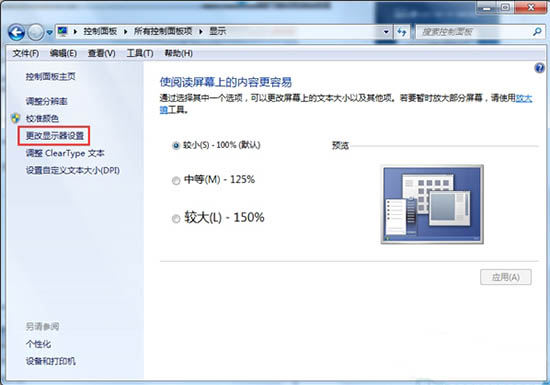Minimize the window
Viewport: 550px width, 385px height.
point(487,7)
